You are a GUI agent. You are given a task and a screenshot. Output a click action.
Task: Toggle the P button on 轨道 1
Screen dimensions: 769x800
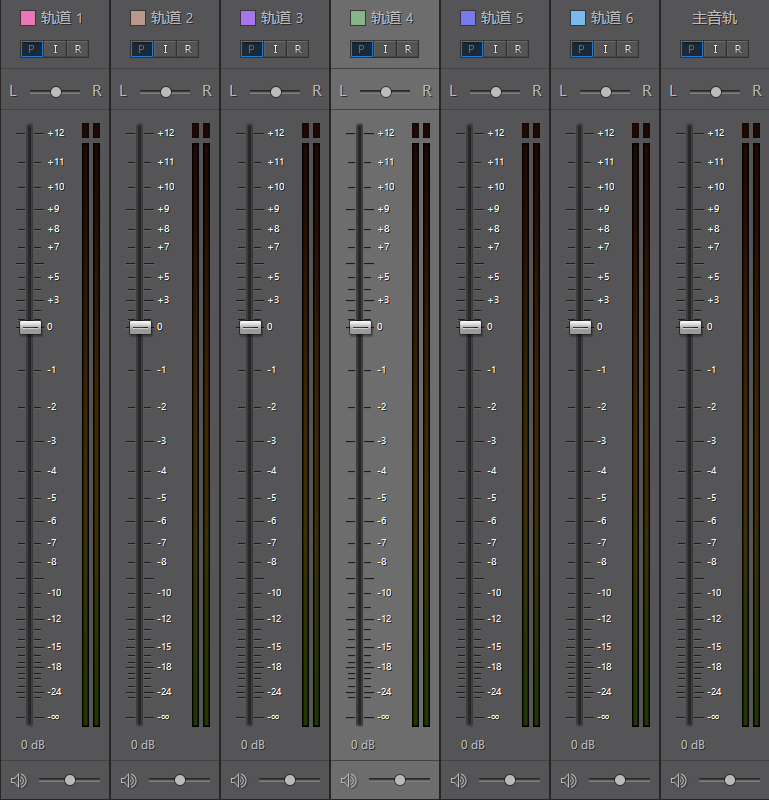click(30, 48)
